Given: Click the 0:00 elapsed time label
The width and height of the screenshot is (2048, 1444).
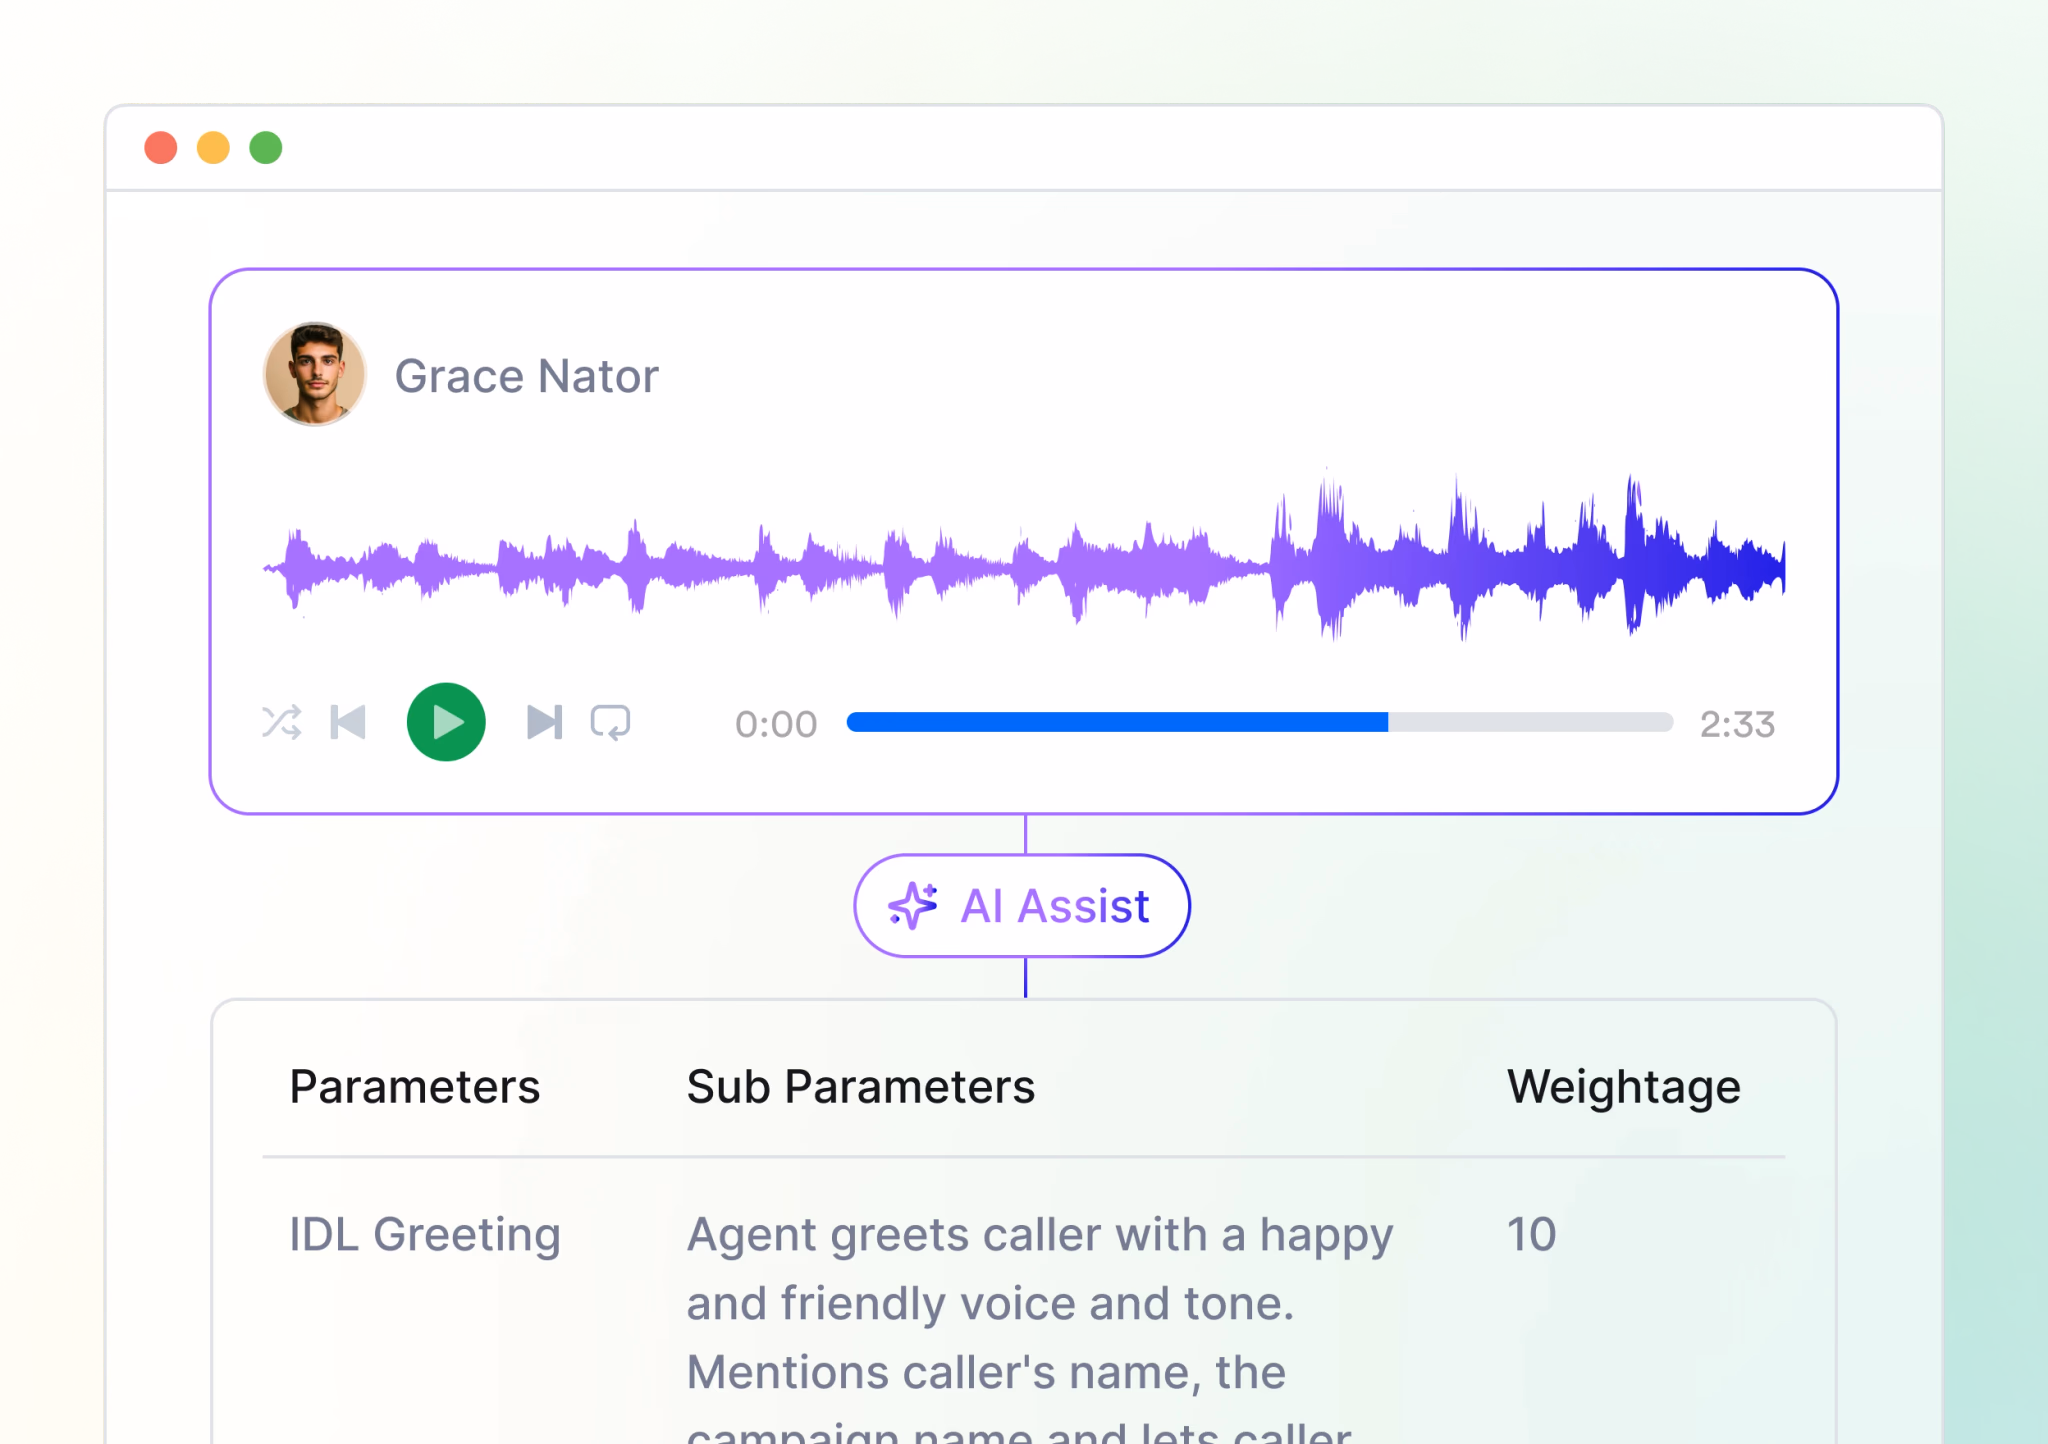Looking at the screenshot, I should pos(776,724).
